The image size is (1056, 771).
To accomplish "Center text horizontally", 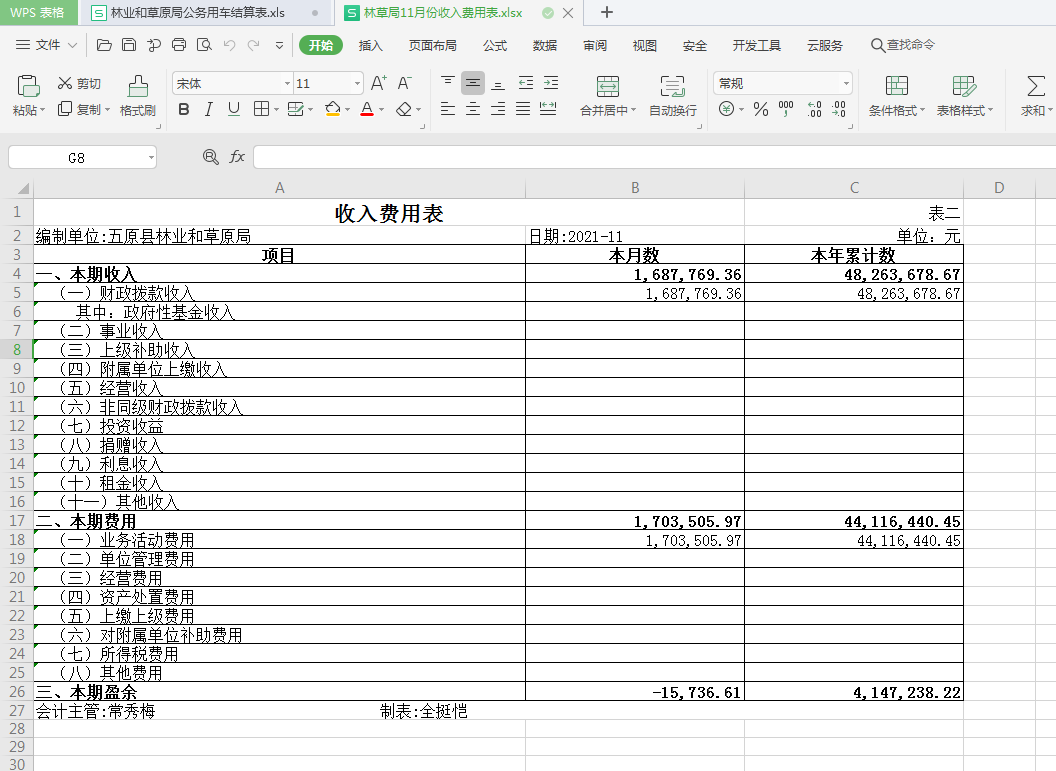I will point(473,109).
